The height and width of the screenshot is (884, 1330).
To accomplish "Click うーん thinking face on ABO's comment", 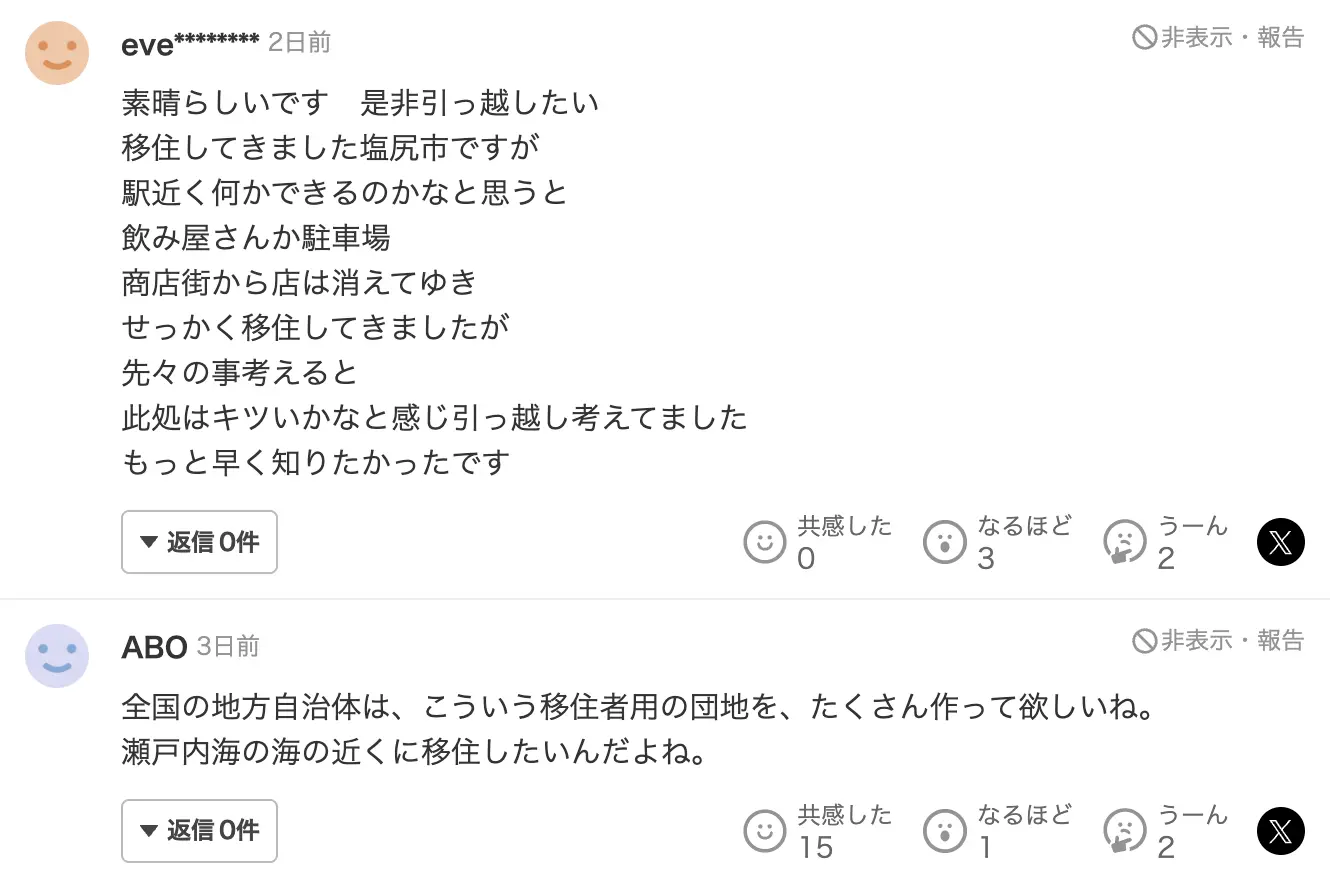I will pos(1125,831).
